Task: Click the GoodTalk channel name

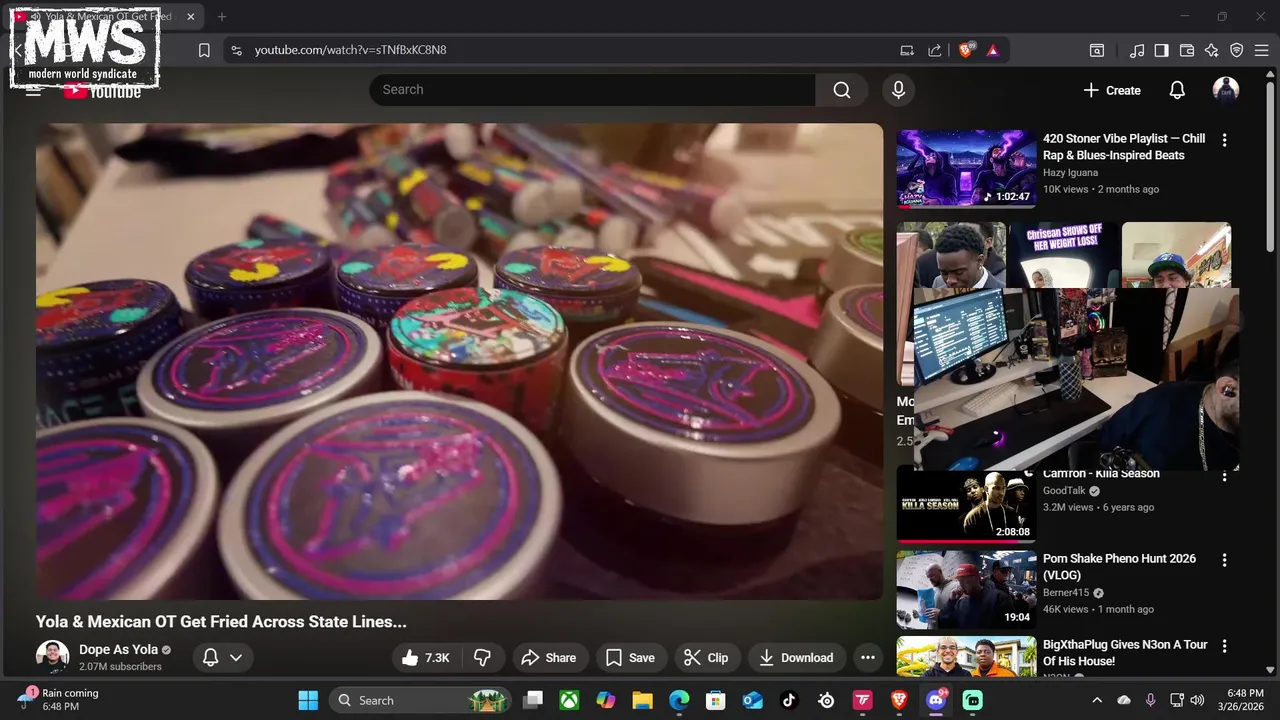Action: coord(1064,491)
